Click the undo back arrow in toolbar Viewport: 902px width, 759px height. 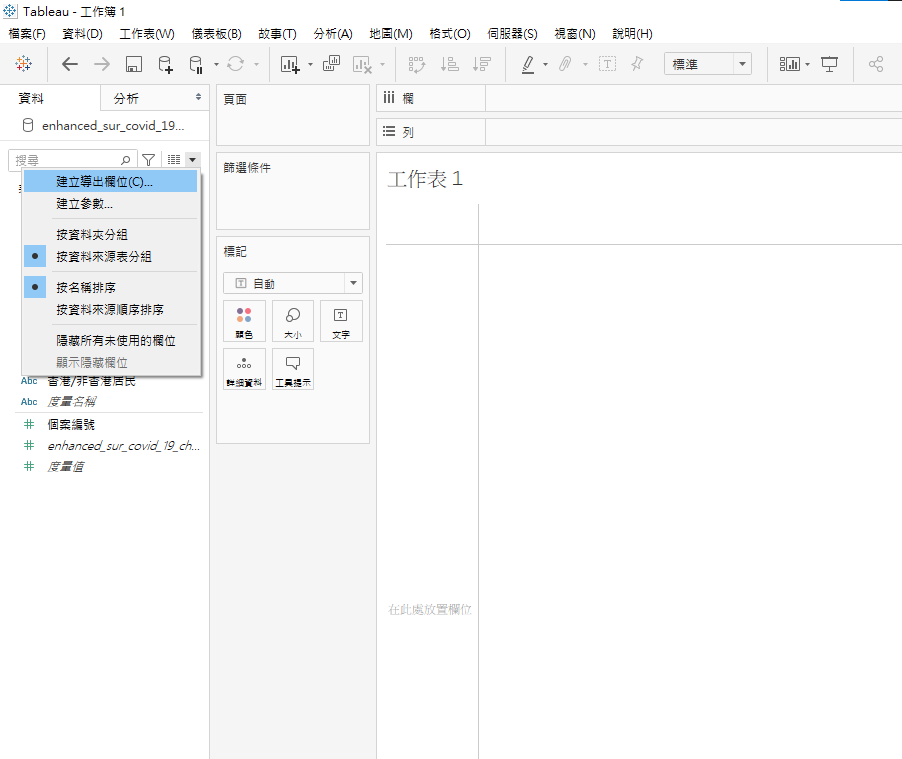point(70,64)
